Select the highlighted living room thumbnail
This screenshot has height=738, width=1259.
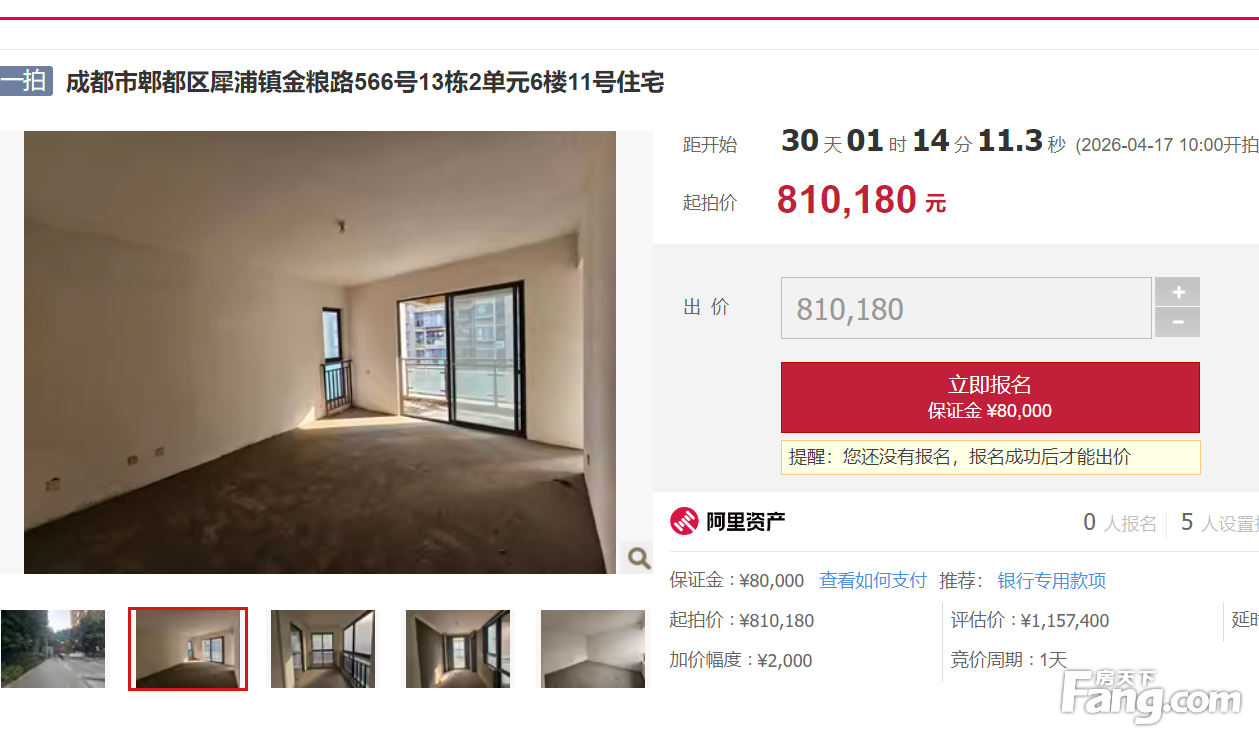(188, 649)
